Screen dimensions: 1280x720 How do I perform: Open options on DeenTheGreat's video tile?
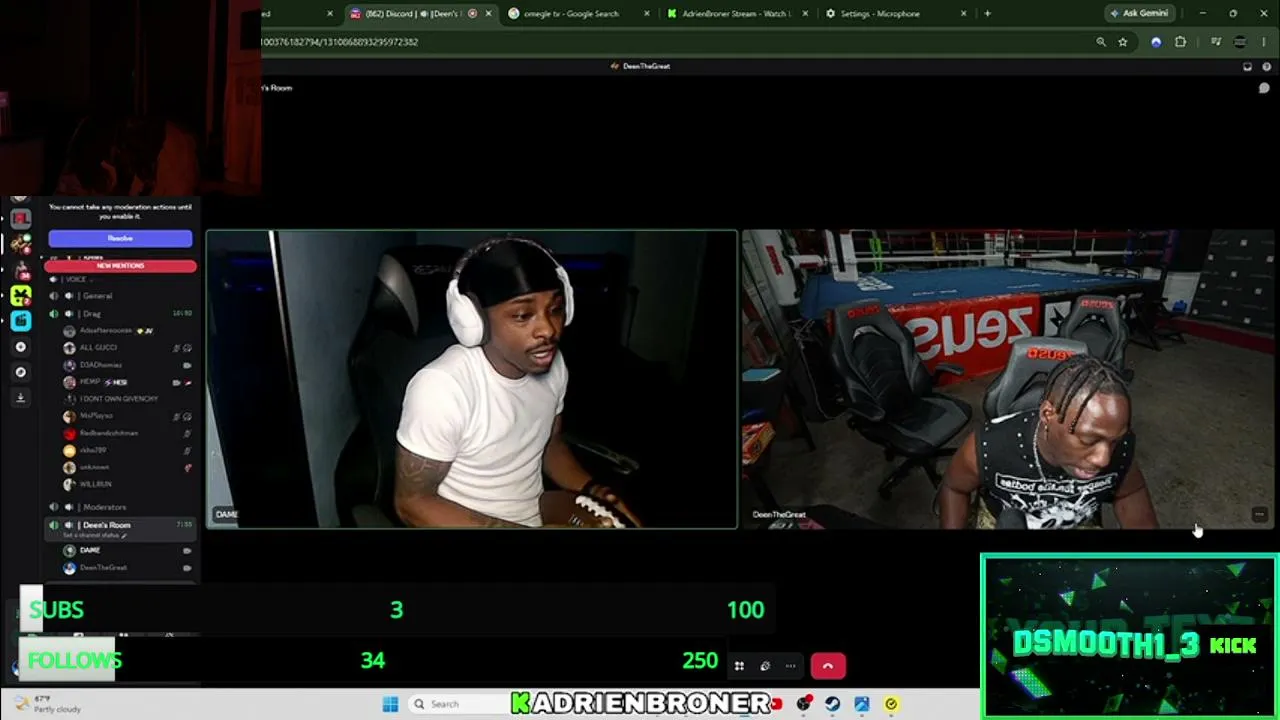click(1259, 515)
